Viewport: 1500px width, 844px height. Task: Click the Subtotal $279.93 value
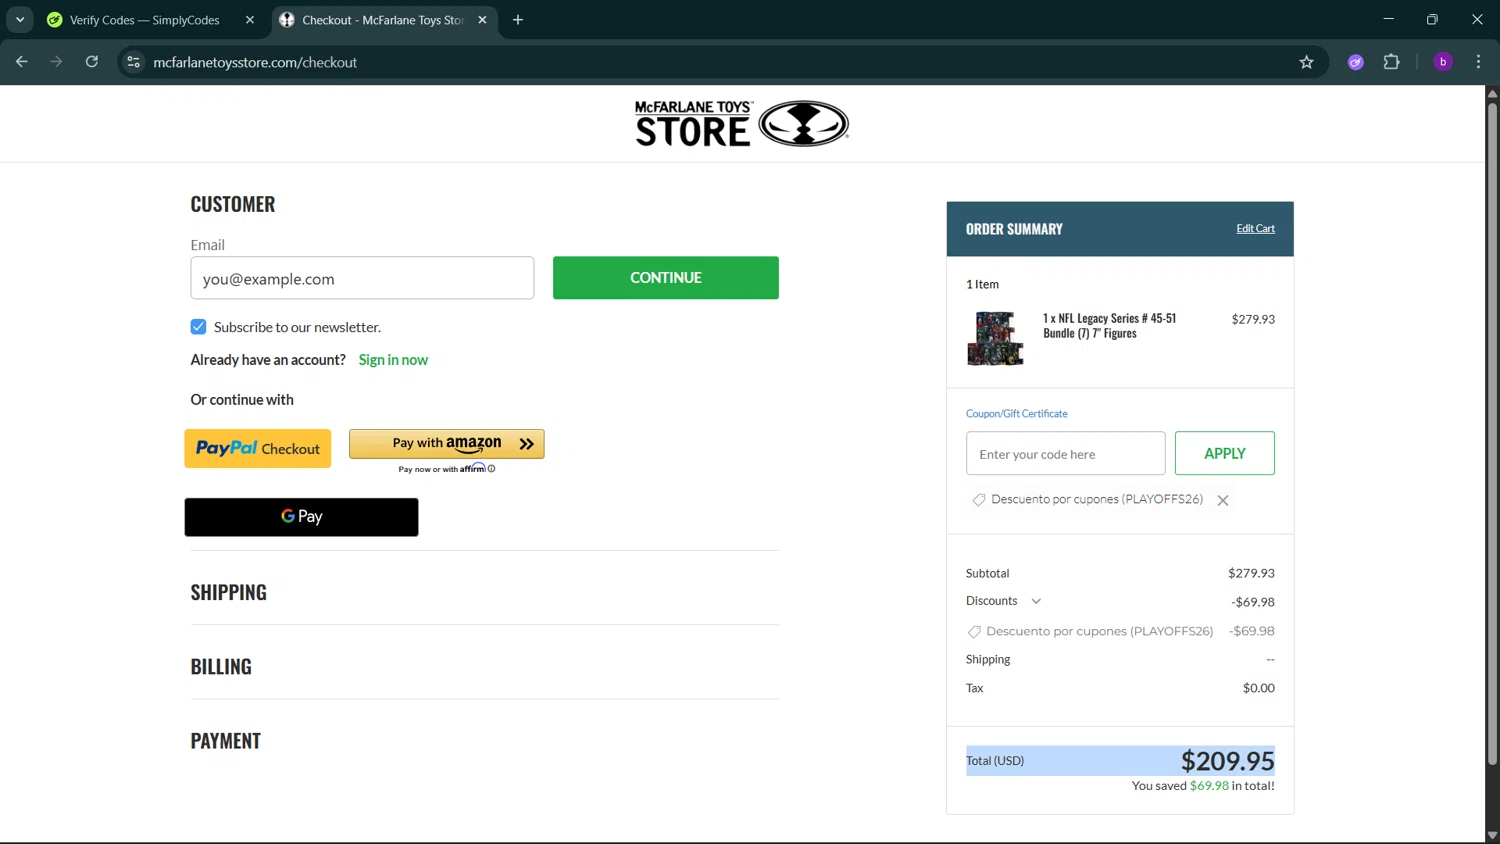(1251, 574)
